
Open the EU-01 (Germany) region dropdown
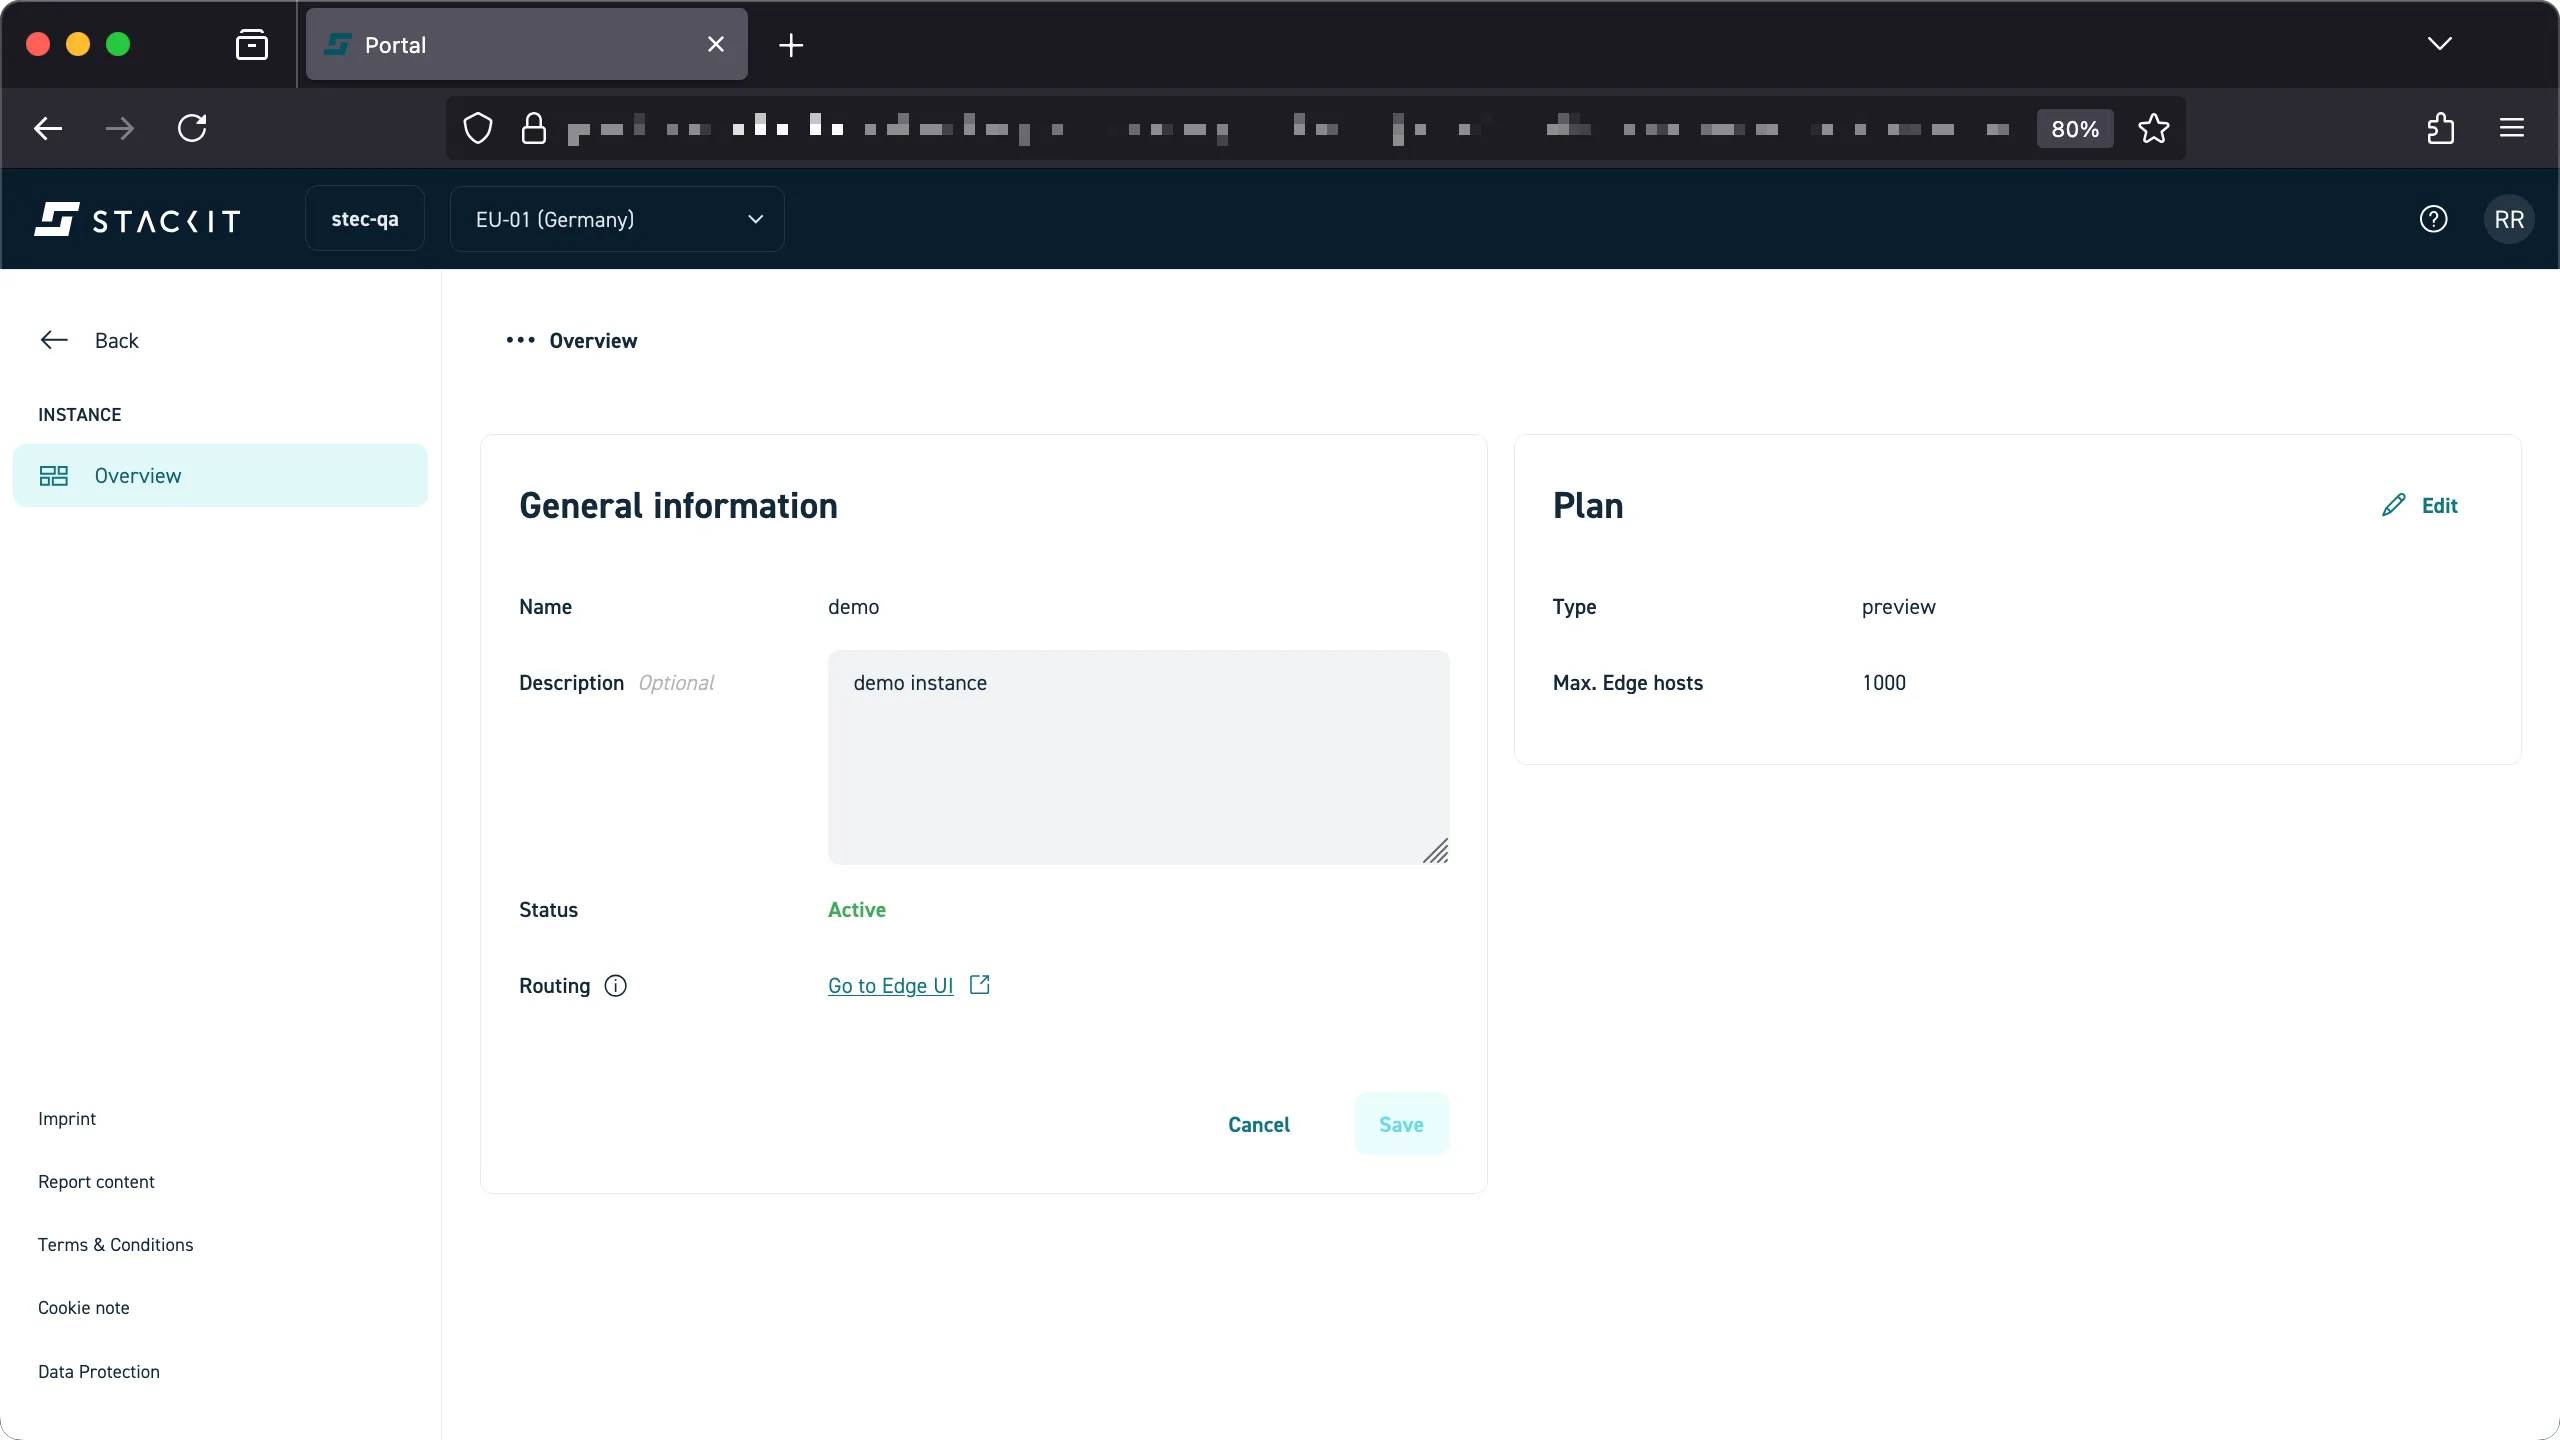coord(616,219)
